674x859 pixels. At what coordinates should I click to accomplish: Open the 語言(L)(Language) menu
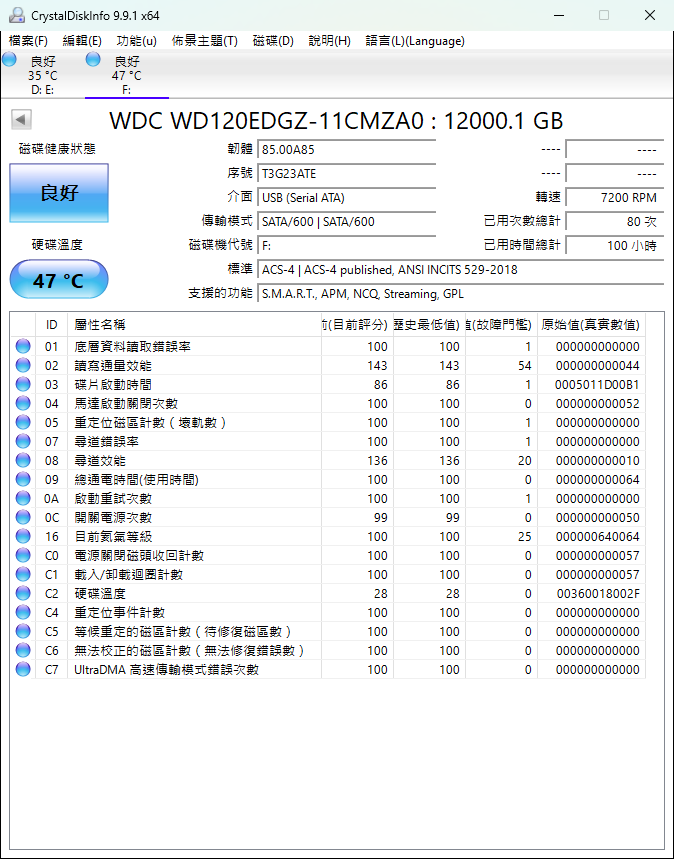tap(415, 41)
